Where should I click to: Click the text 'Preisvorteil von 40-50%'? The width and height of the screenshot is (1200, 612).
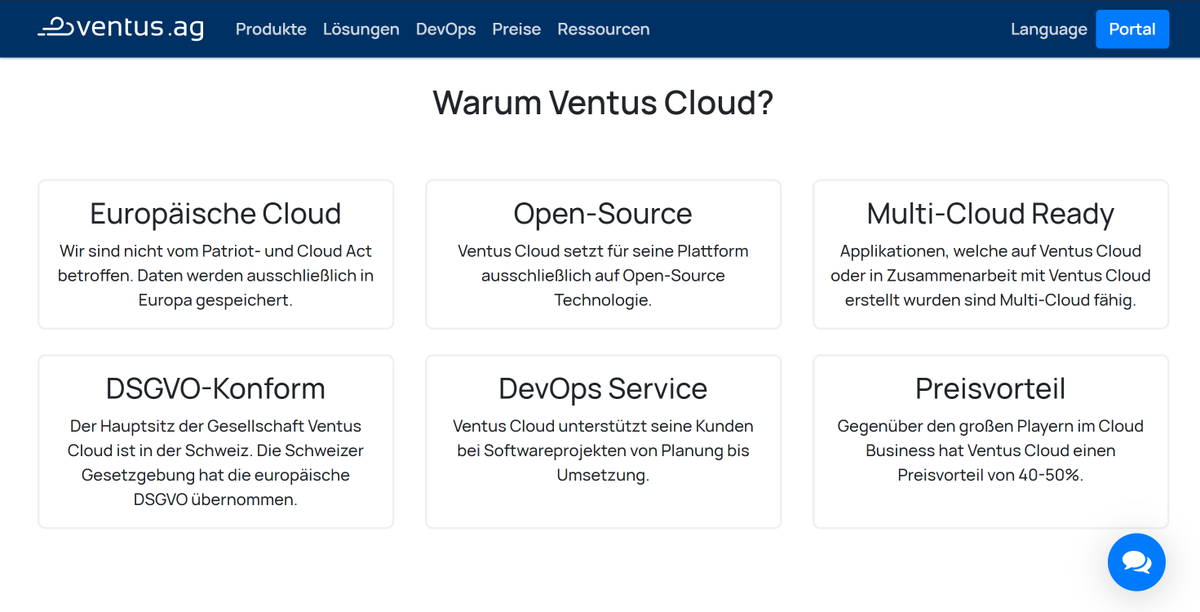coord(990,475)
